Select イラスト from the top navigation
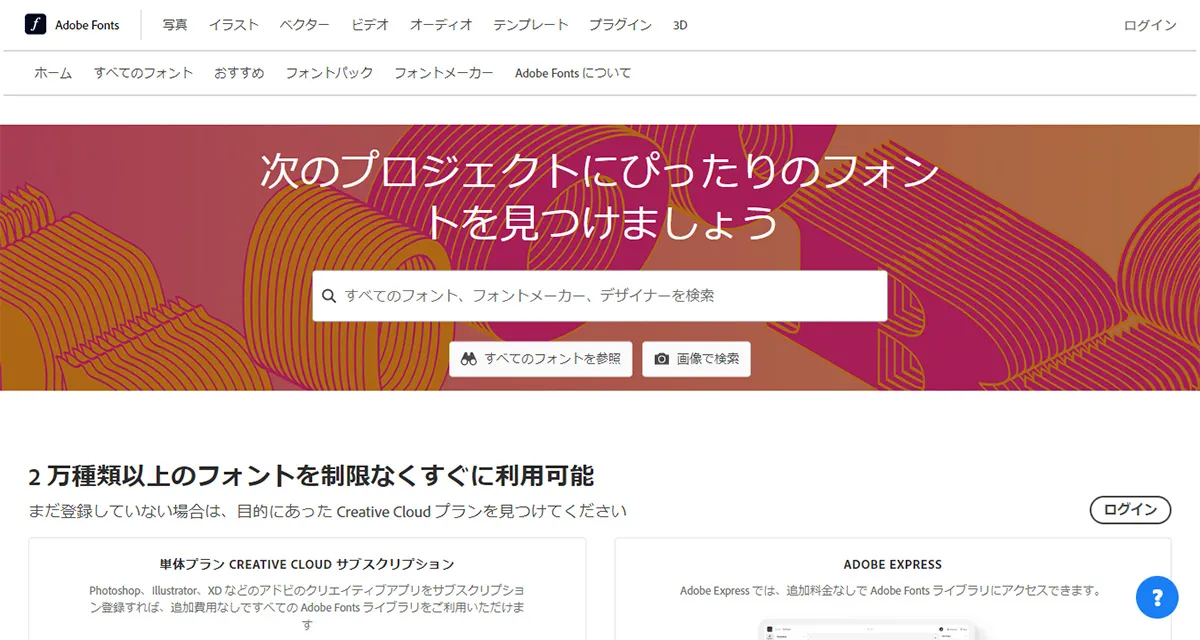The width and height of the screenshot is (1200, 640). click(233, 24)
